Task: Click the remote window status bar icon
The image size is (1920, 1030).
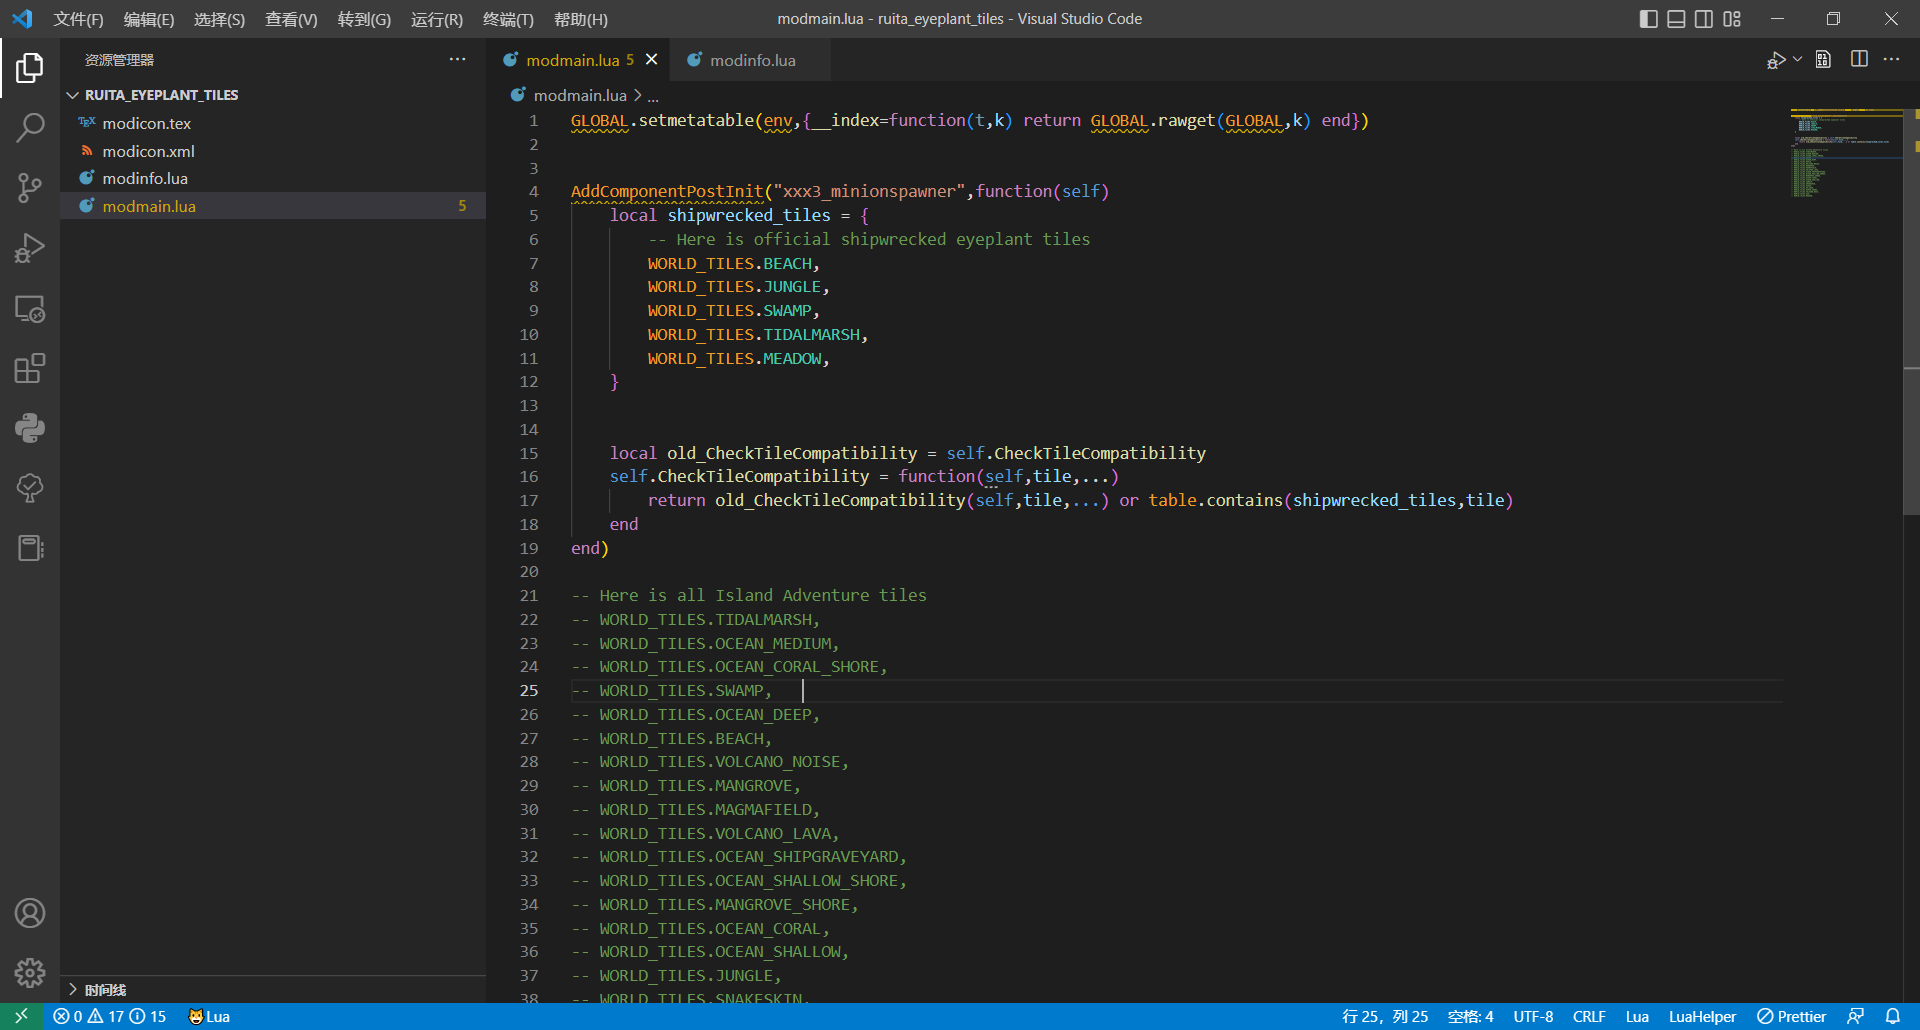Action: click(x=21, y=1016)
